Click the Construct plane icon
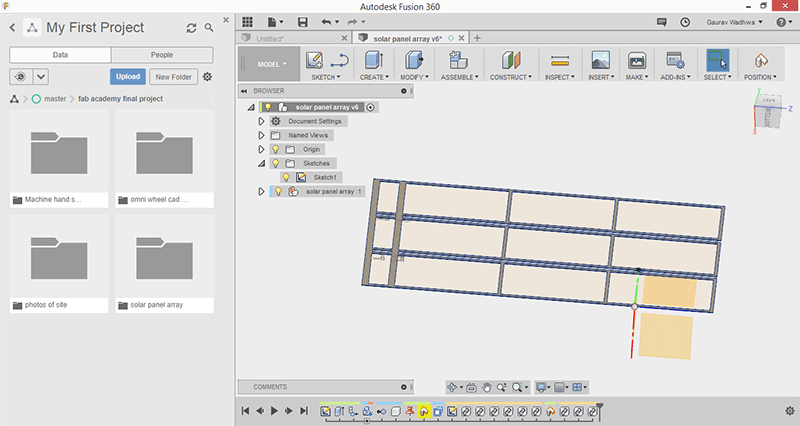The height and width of the screenshot is (426, 800). tap(510, 60)
